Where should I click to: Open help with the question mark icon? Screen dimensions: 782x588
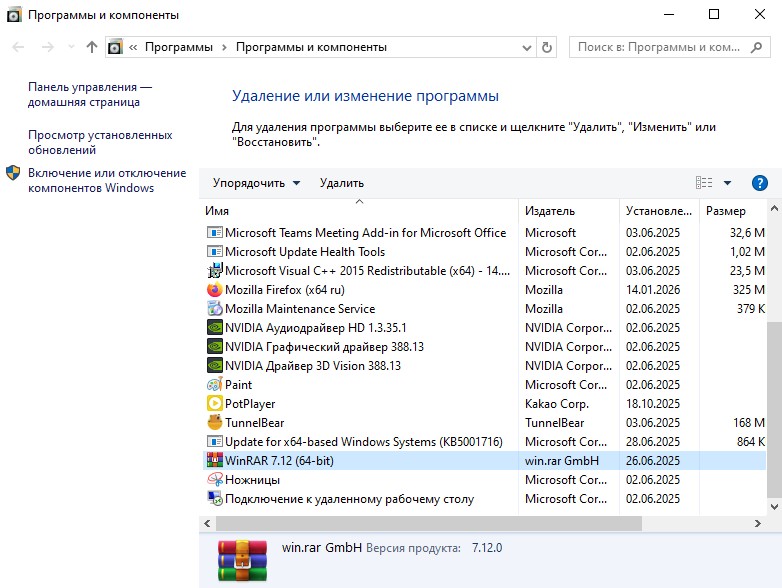(x=759, y=183)
